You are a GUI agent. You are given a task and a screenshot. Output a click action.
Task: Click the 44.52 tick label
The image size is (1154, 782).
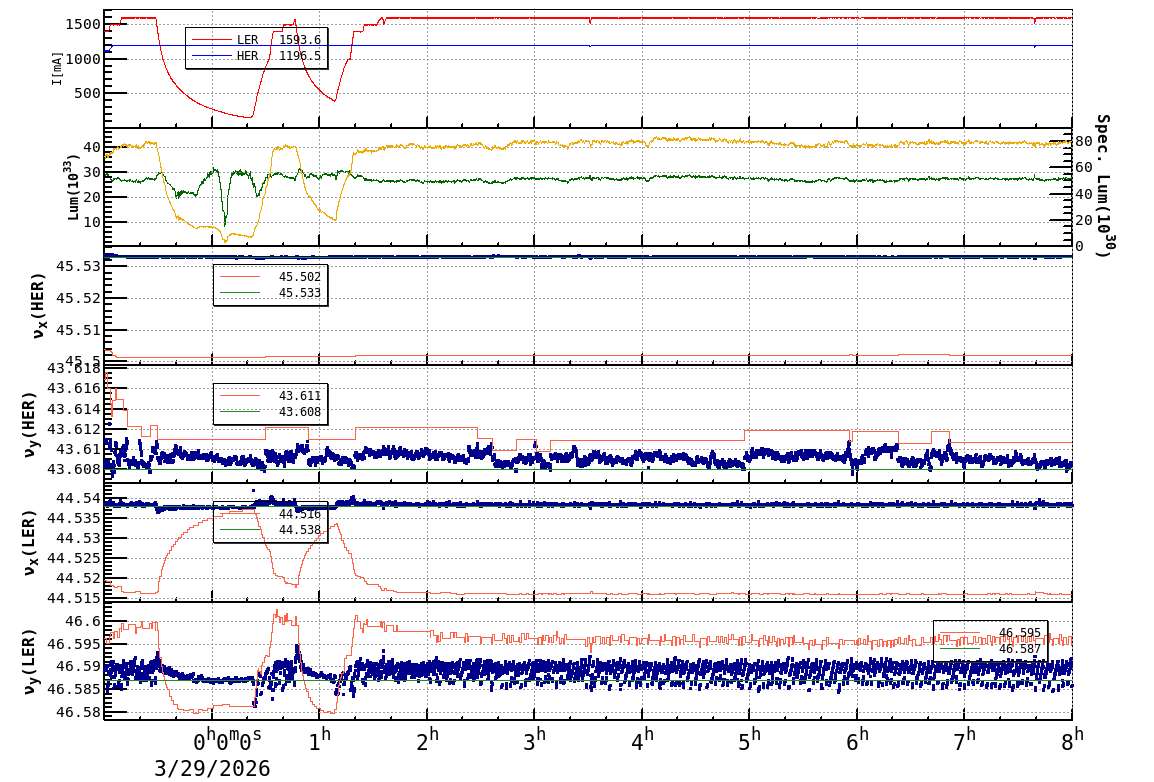coord(78,578)
